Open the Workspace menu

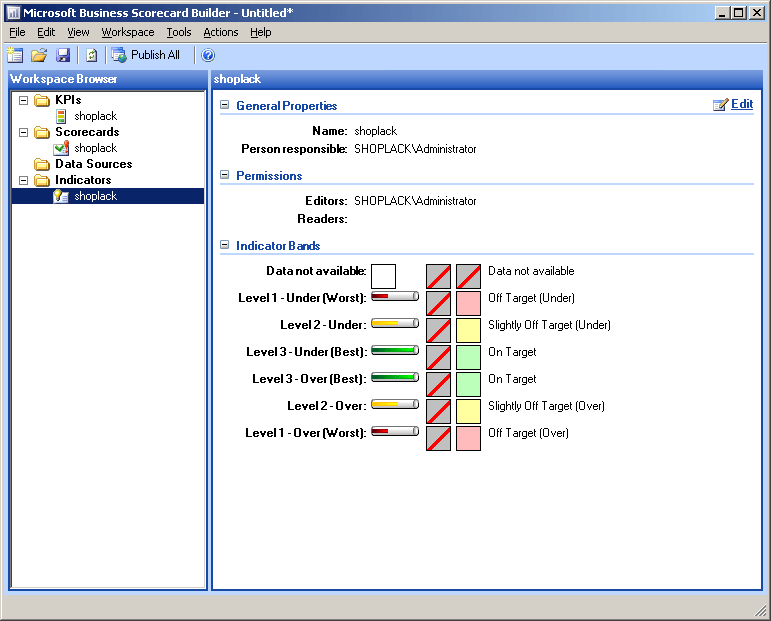click(128, 32)
